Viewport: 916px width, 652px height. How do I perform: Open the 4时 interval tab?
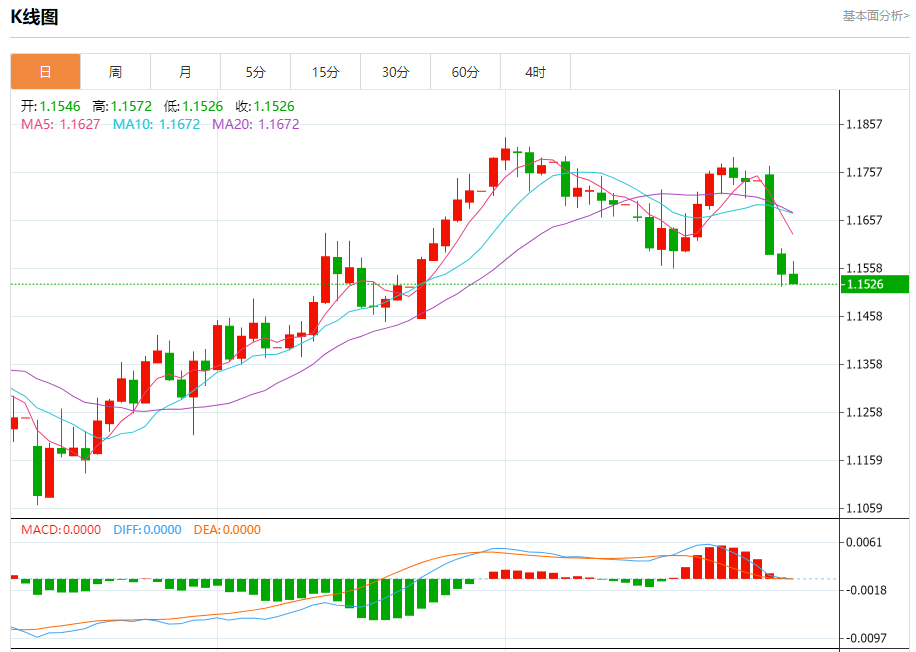coord(536,72)
